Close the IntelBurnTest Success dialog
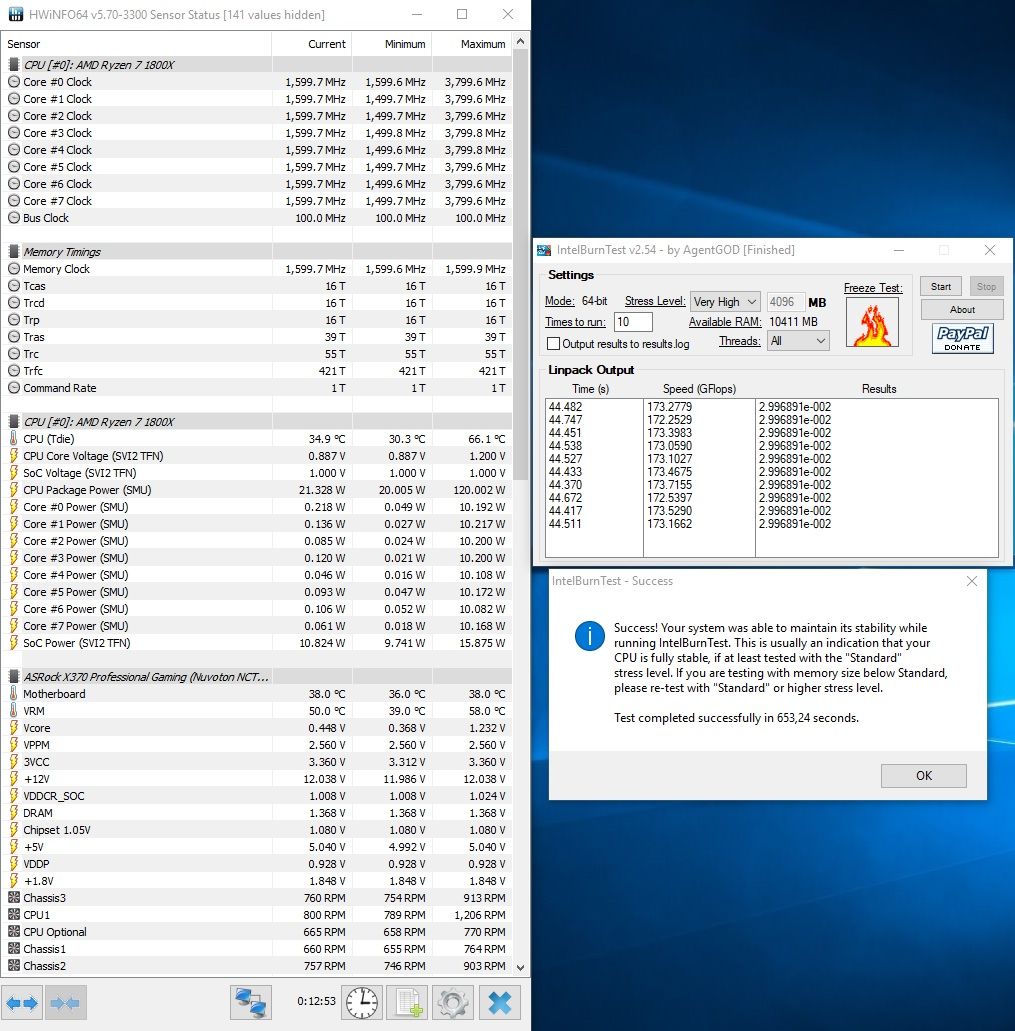Image resolution: width=1015 pixels, height=1031 pixels. (x=972, y=581)
